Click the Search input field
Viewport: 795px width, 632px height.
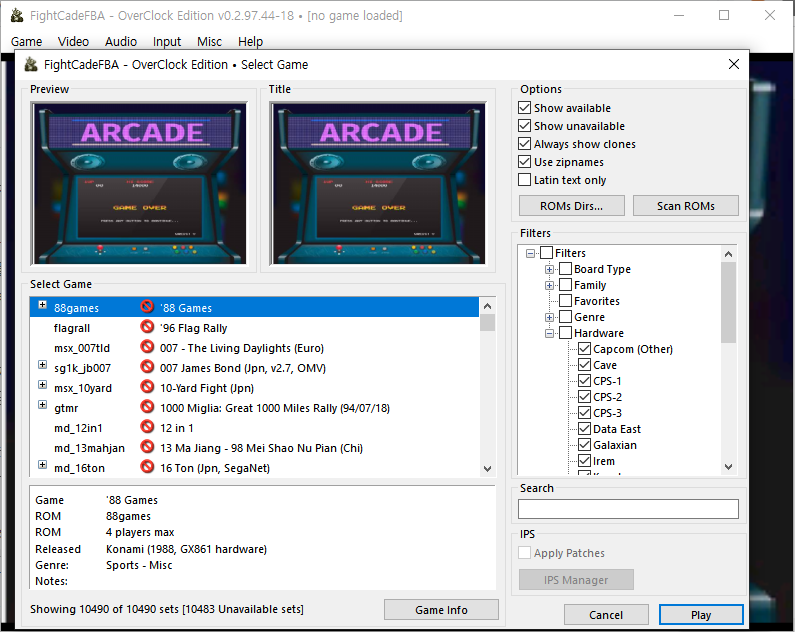point(628,509)
